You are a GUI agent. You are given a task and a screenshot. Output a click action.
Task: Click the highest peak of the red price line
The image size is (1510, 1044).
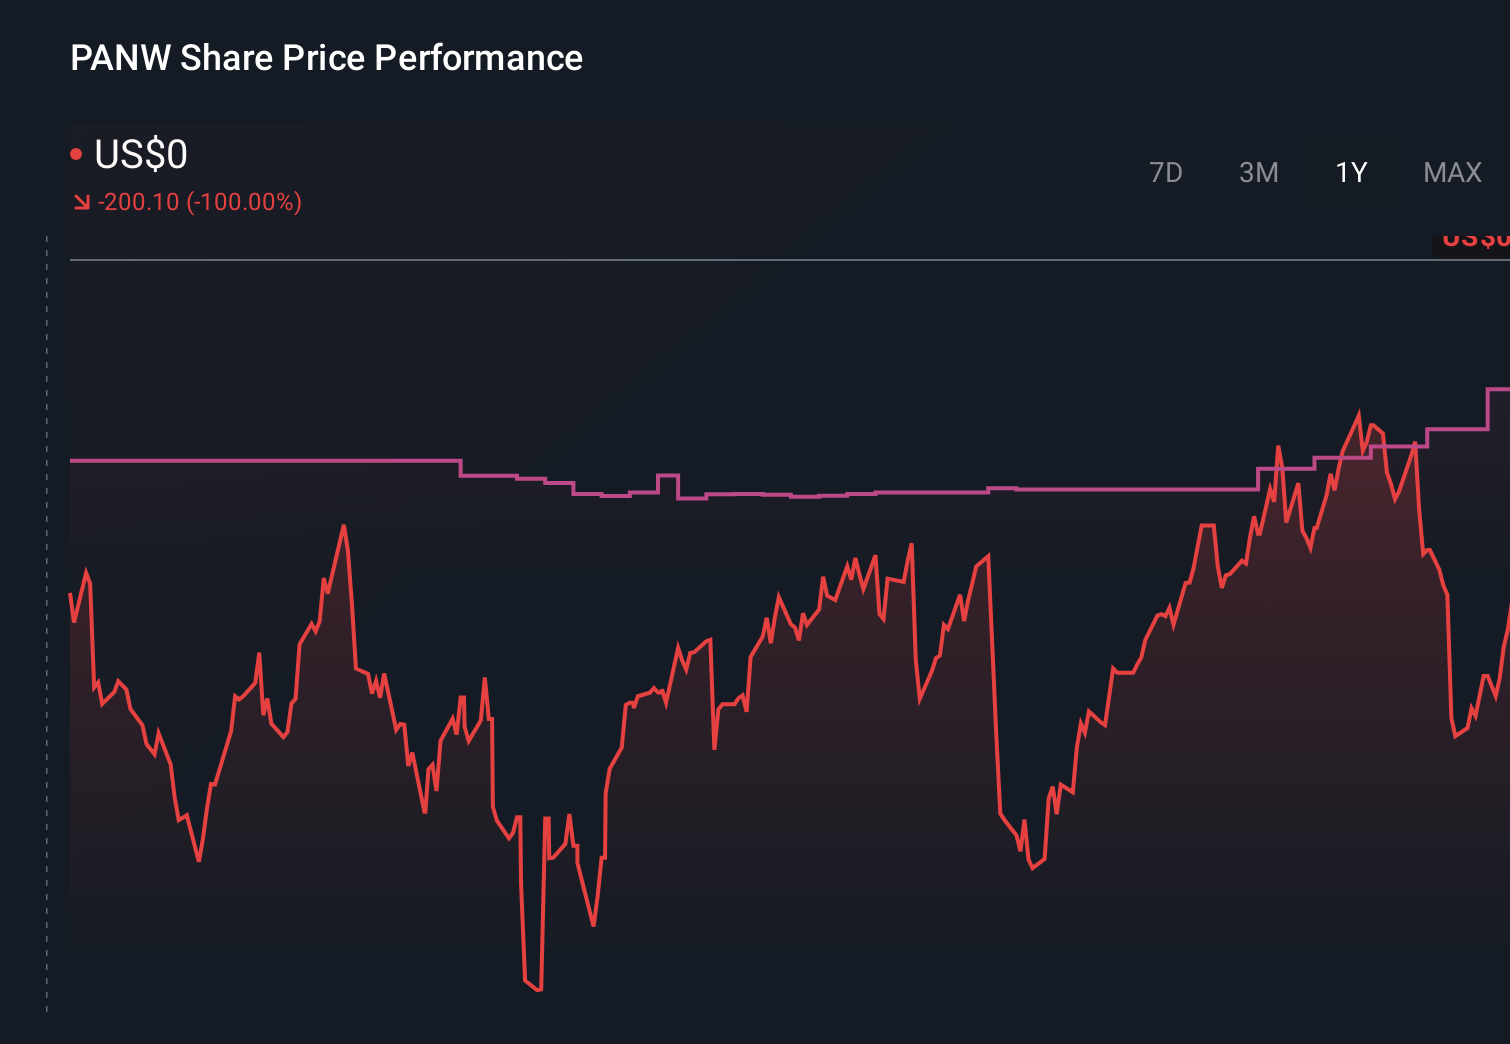point(1358,408)
